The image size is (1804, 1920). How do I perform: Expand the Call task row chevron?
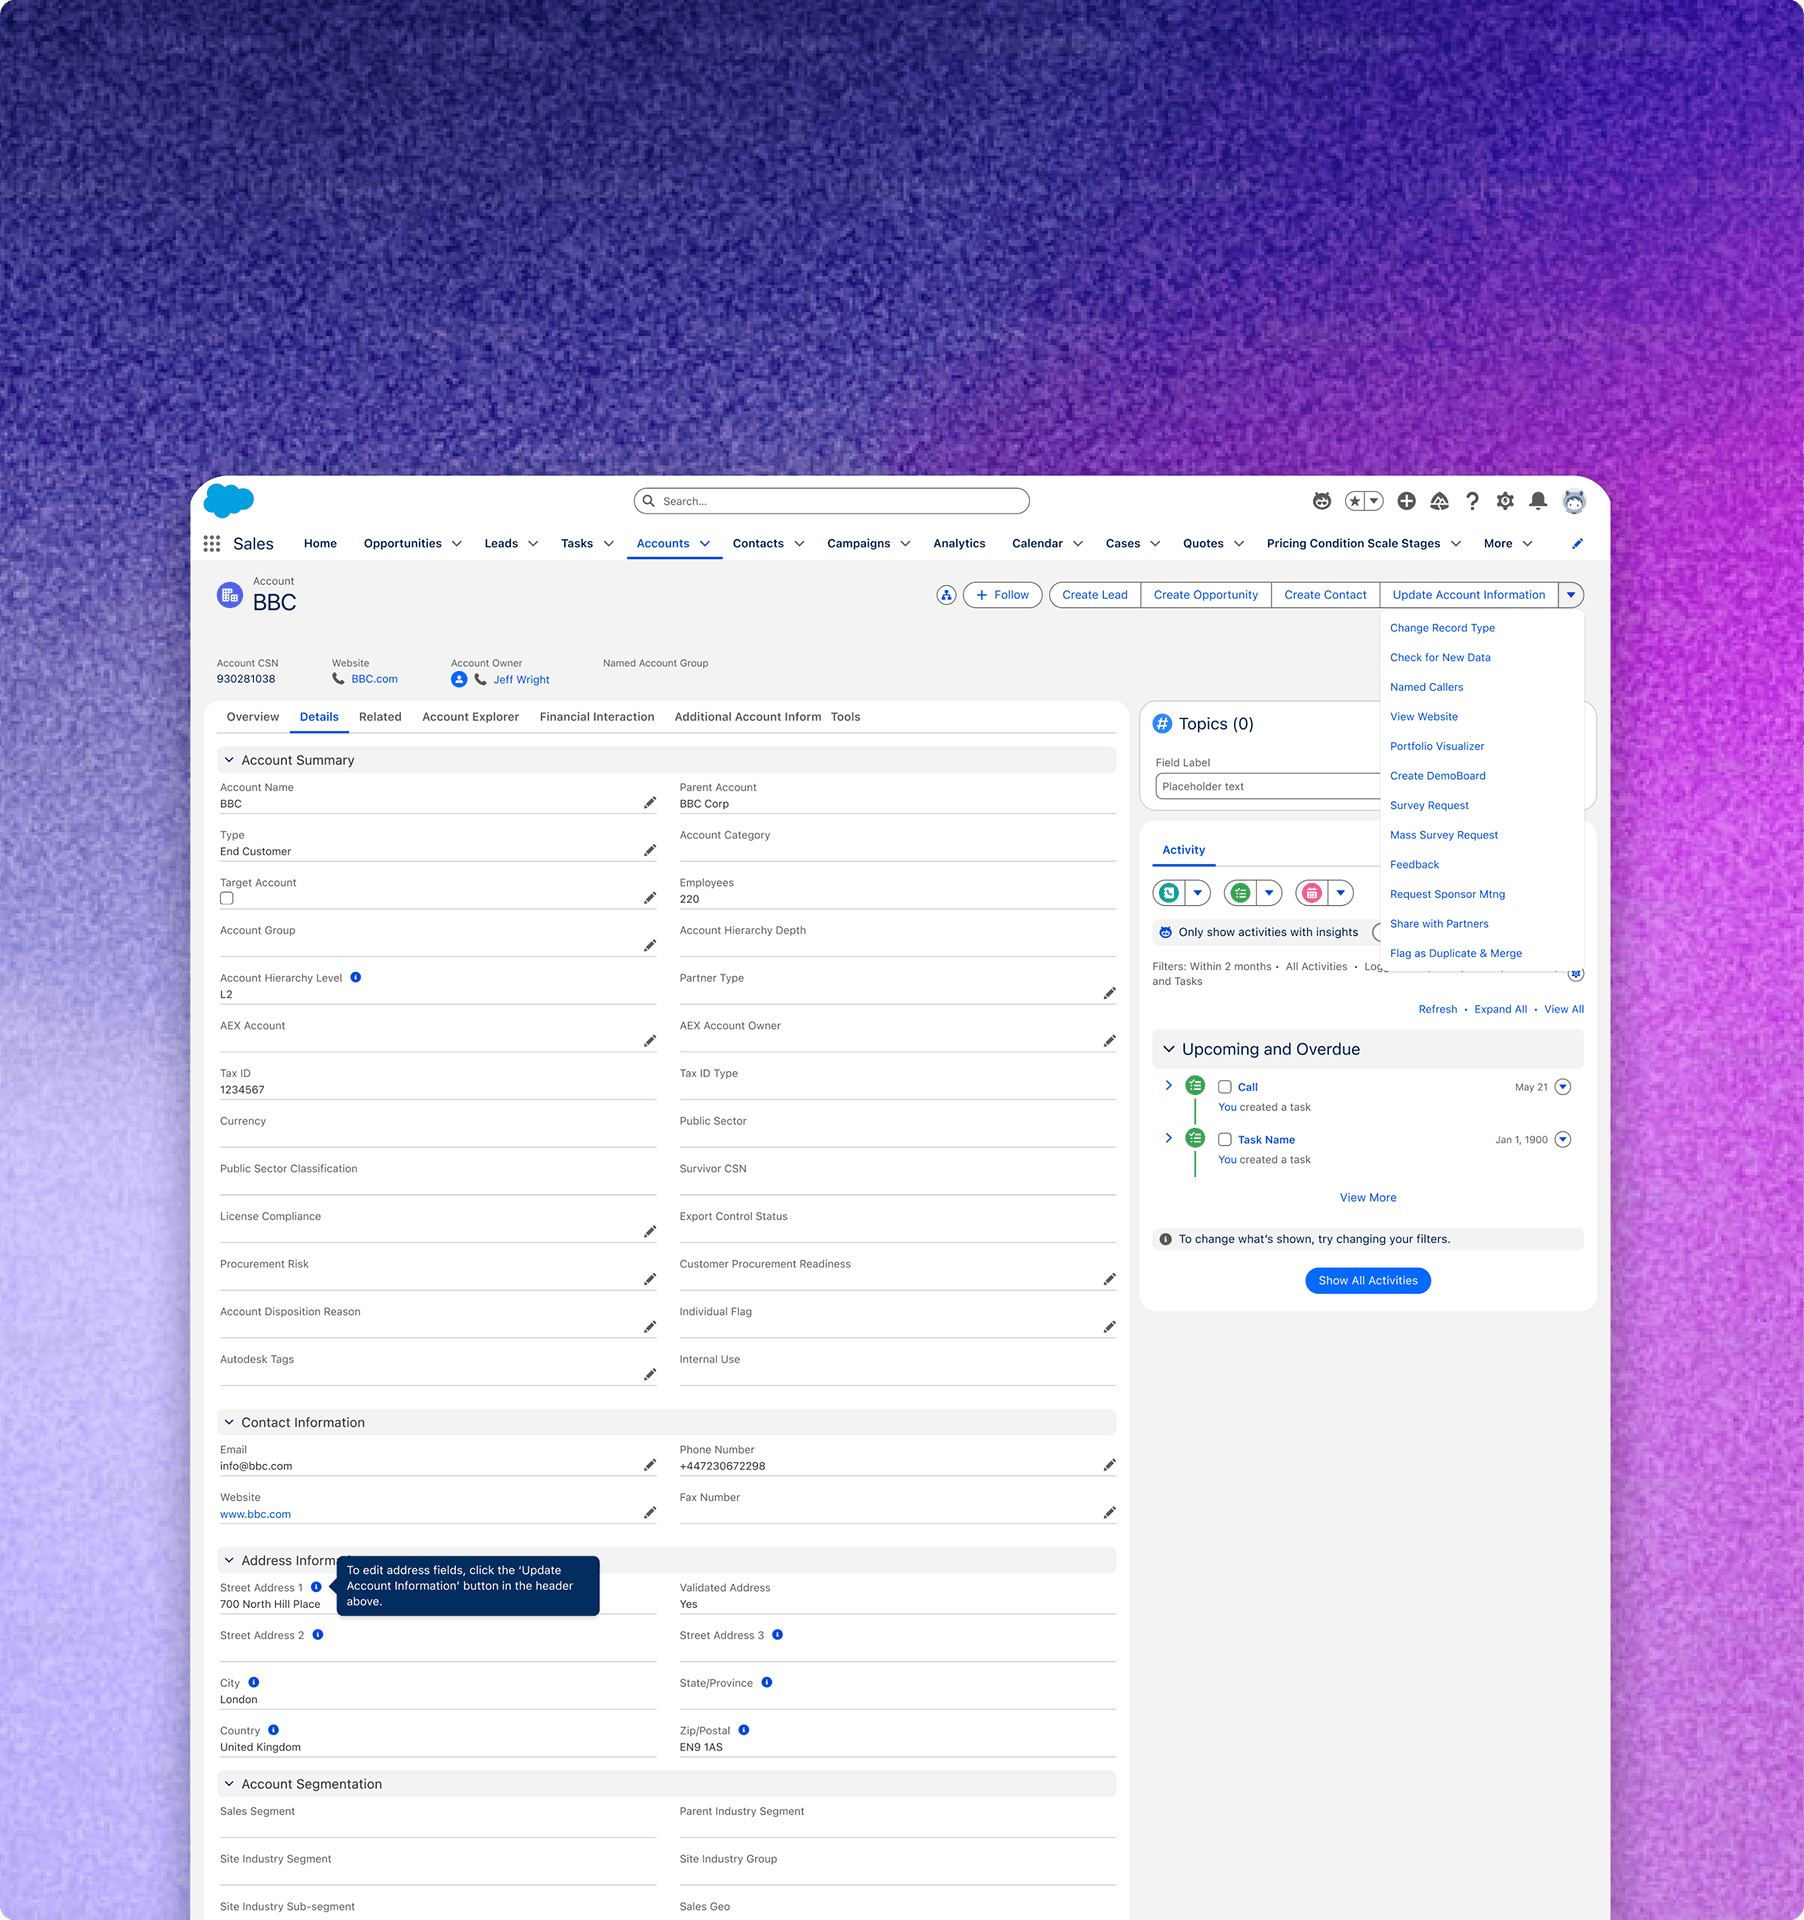point(1168,1085)
